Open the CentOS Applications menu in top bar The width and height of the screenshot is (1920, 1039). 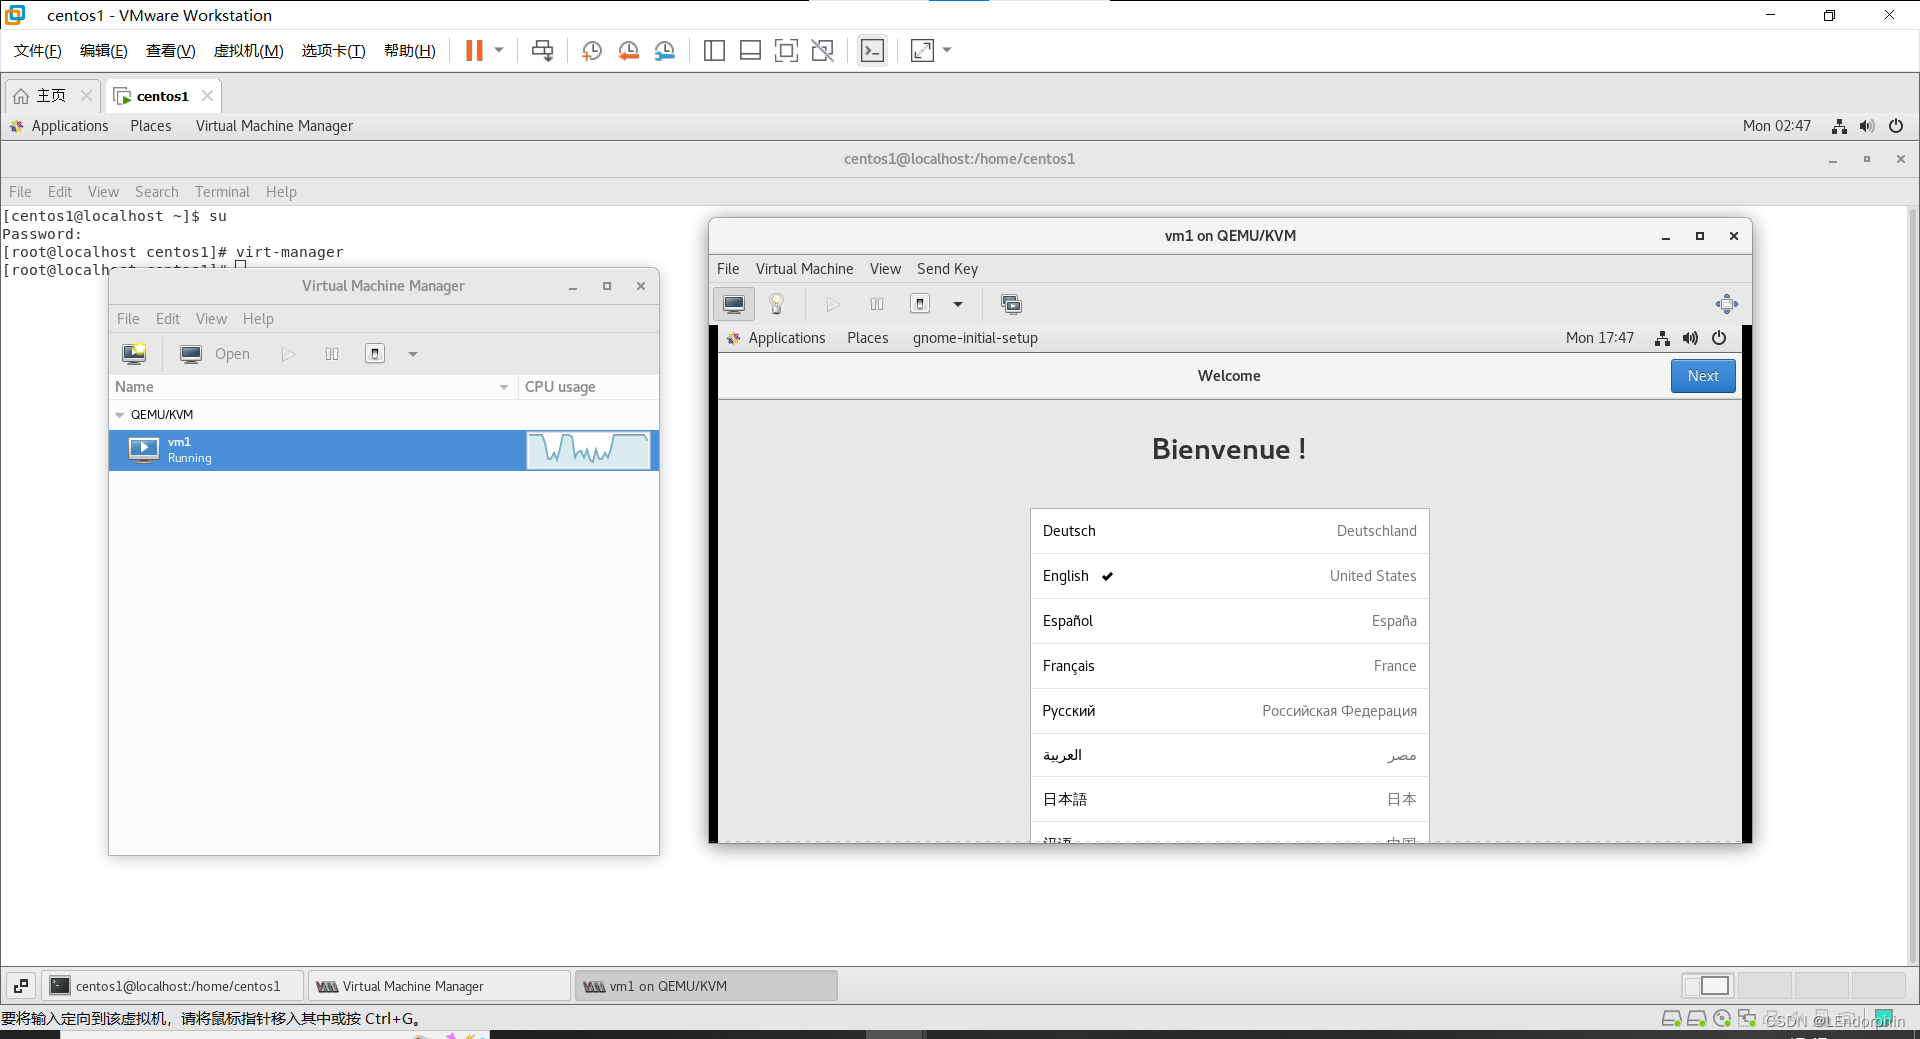click(69, 126)
